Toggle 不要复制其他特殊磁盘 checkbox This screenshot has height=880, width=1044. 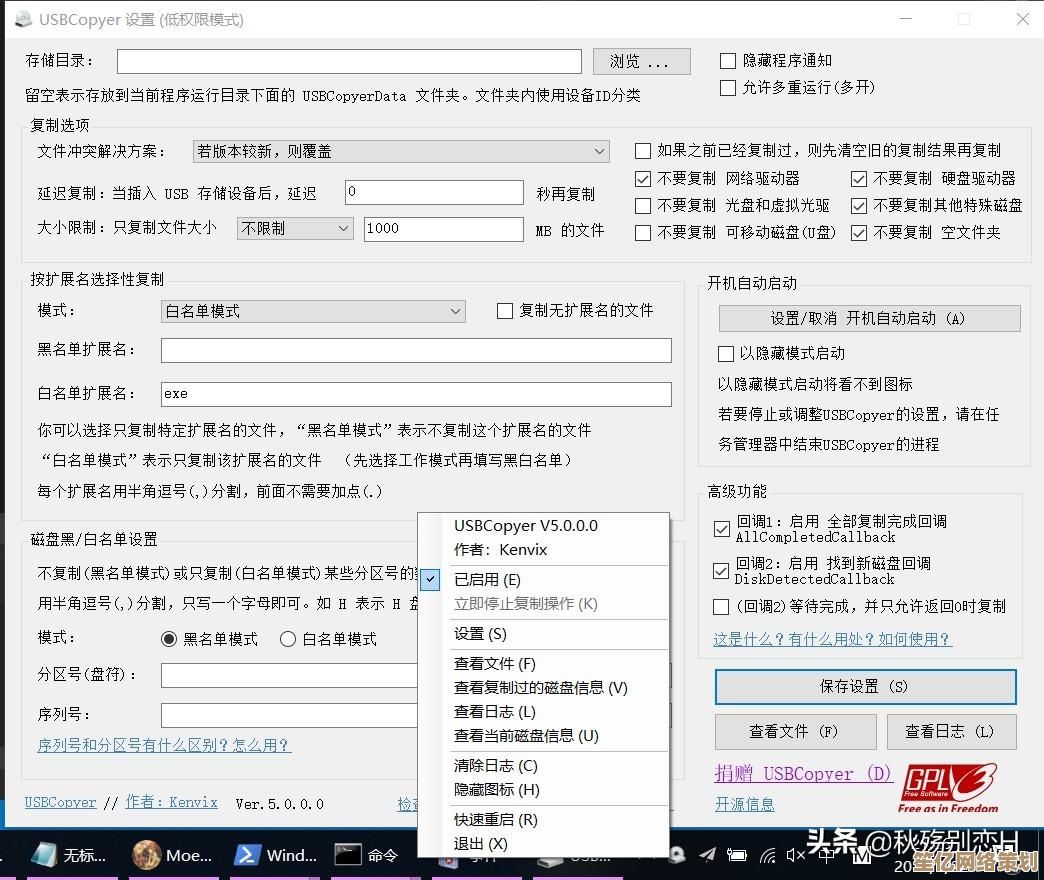click(859, 206)
